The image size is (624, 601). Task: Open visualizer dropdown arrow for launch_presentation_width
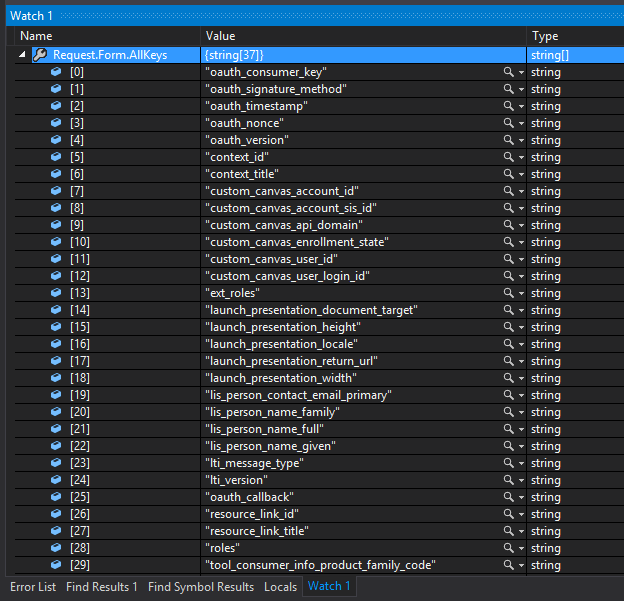click(x=521, y=379)
